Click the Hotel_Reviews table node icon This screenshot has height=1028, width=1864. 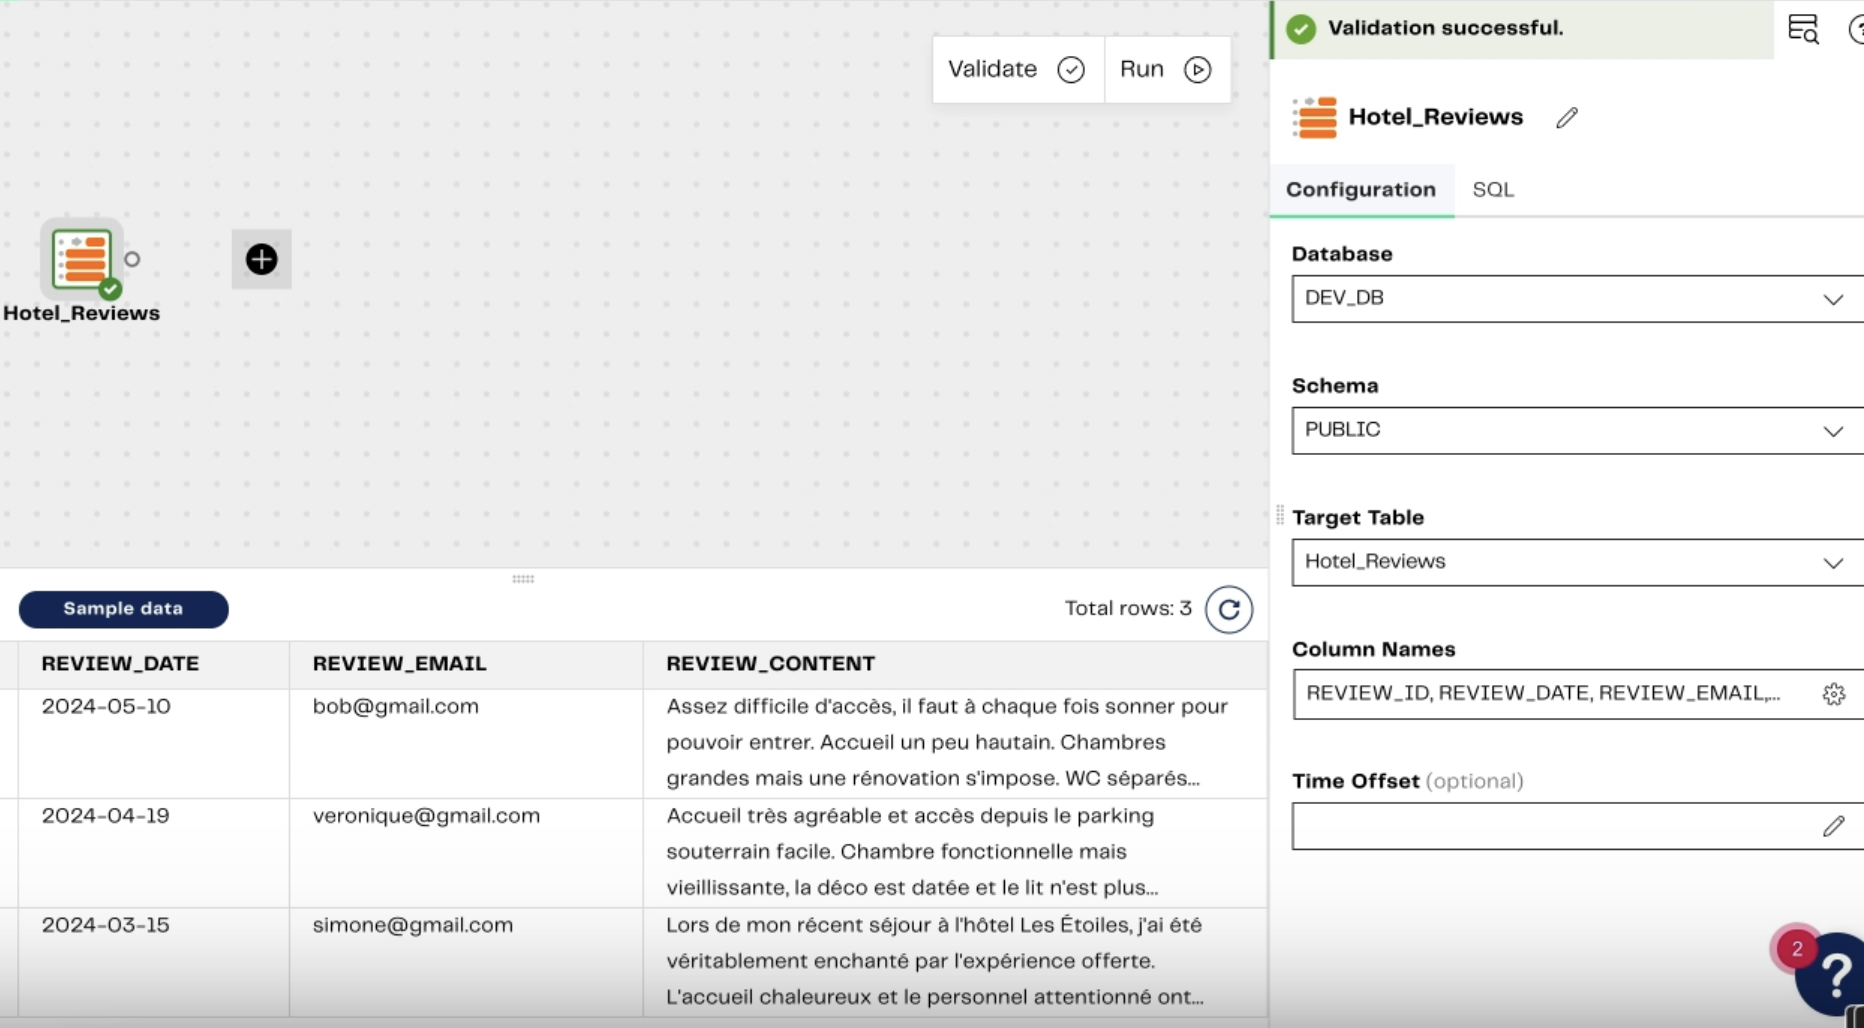click(x=82, y=259)
